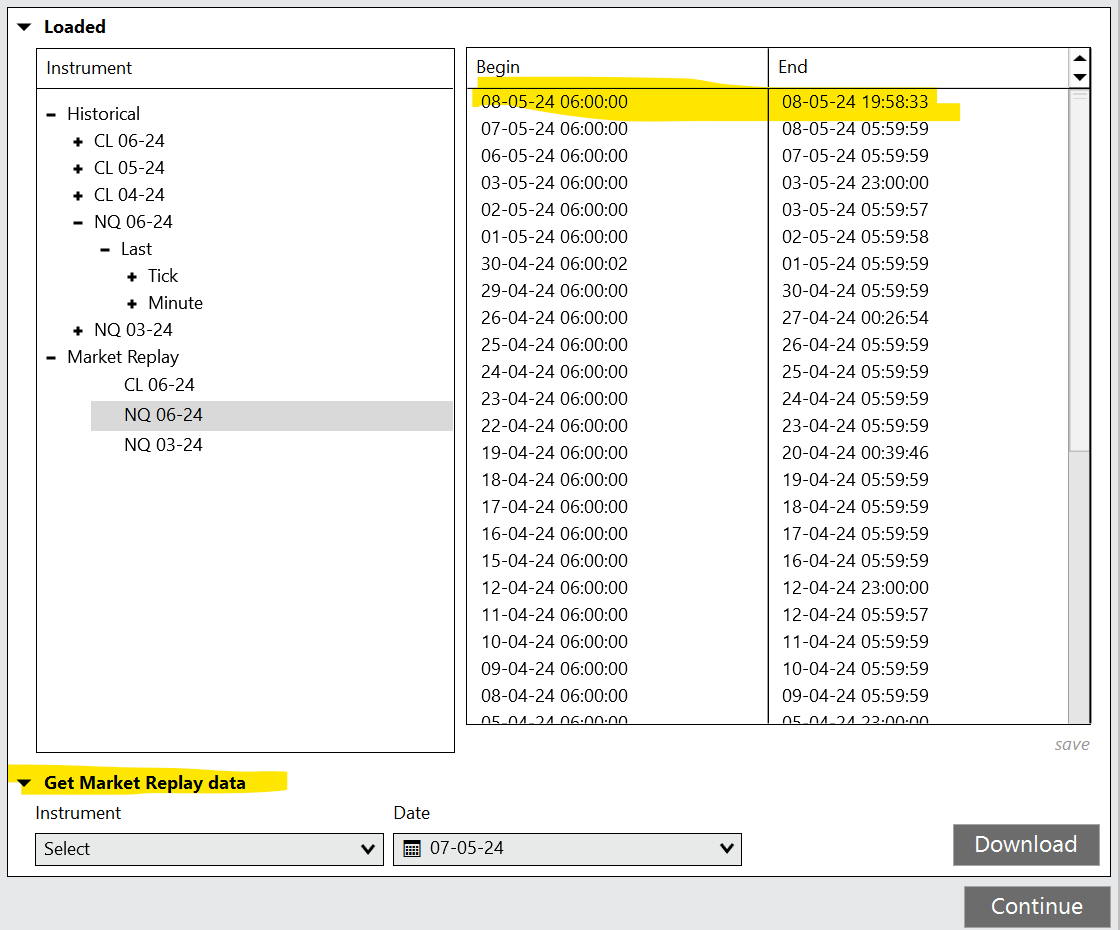1120x930 pixels.
Task: Open the Instrument Select dropdown
Action: tap(209, 849)
